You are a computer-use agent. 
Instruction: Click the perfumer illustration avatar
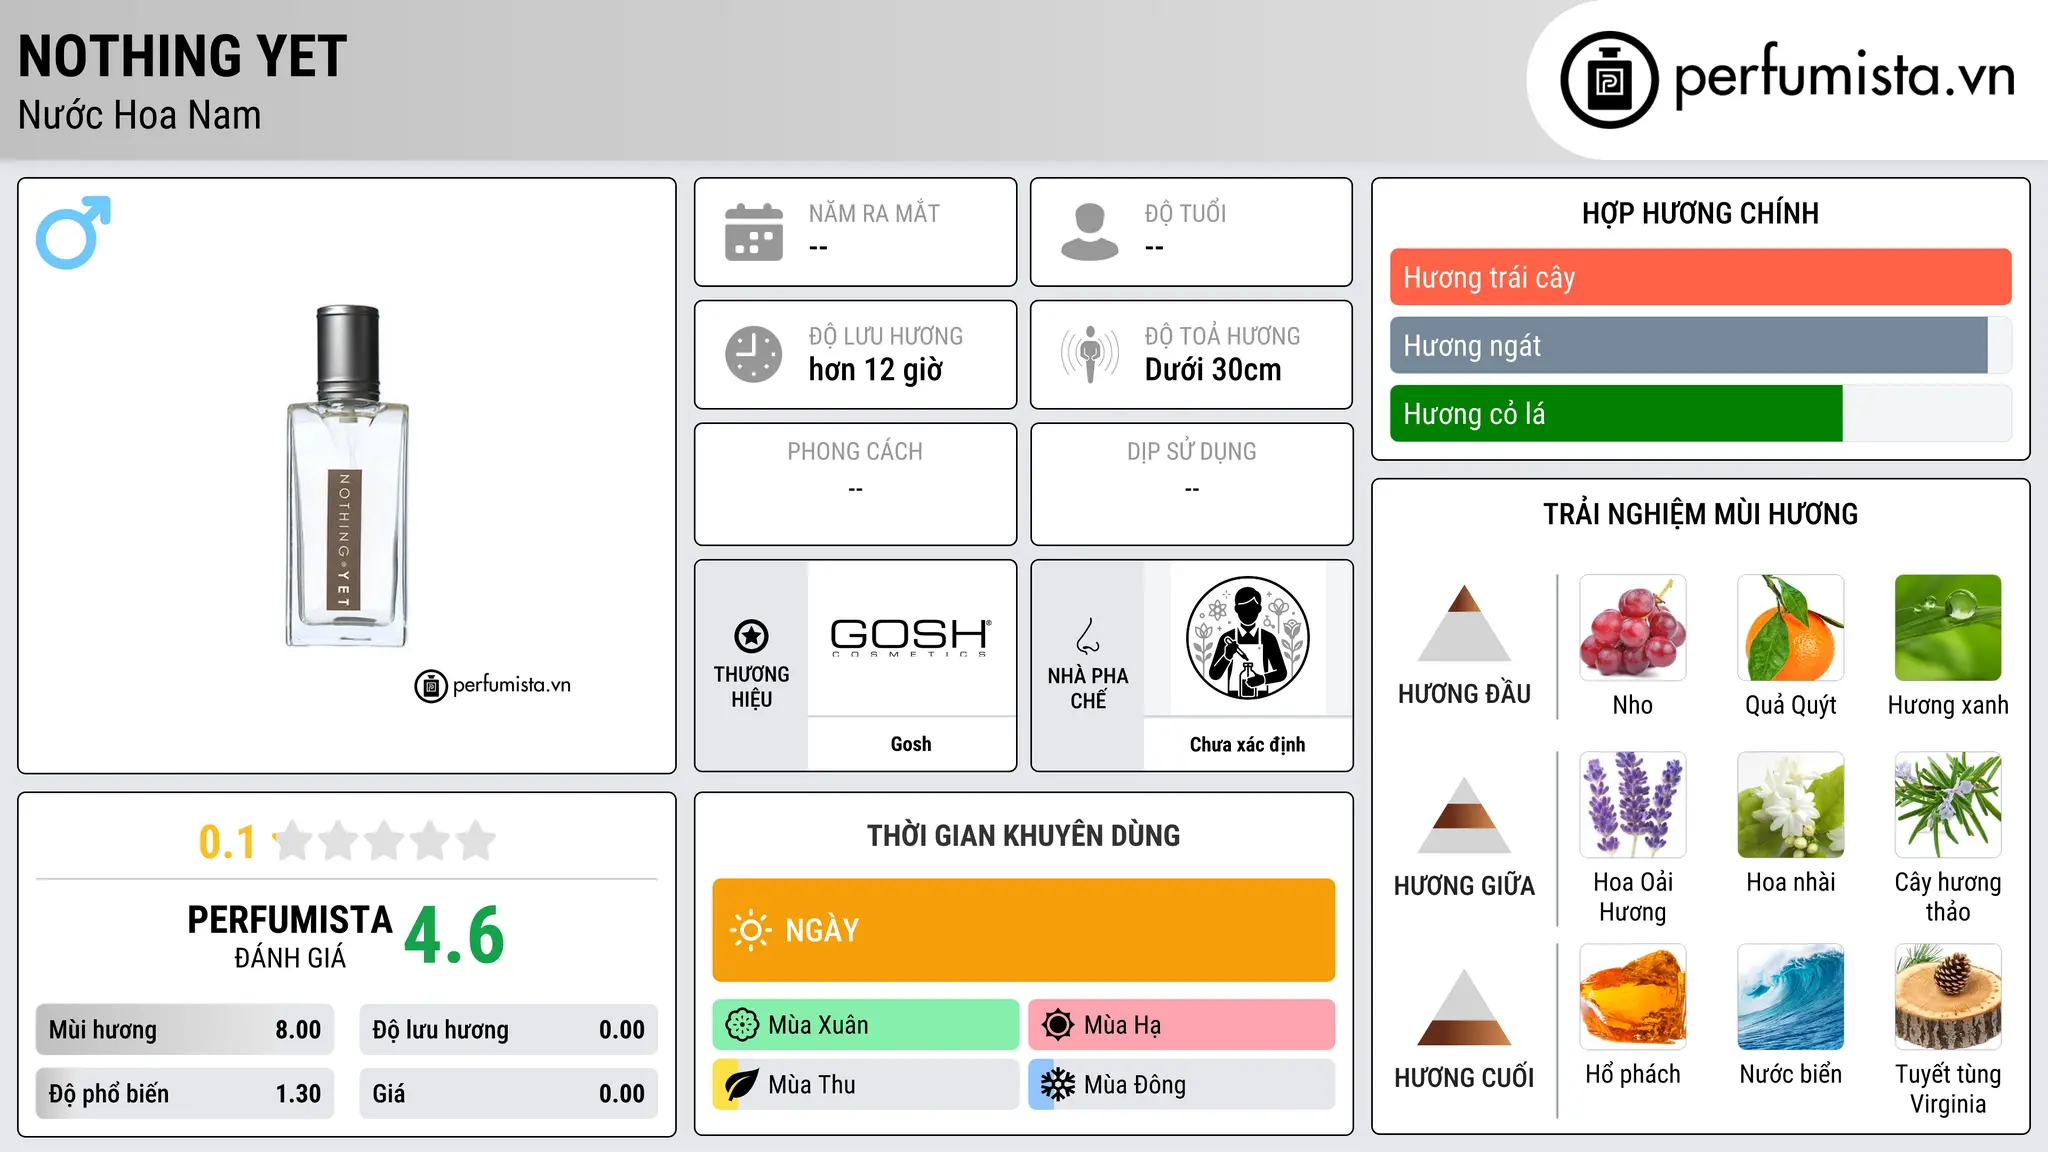(1247, 638)
